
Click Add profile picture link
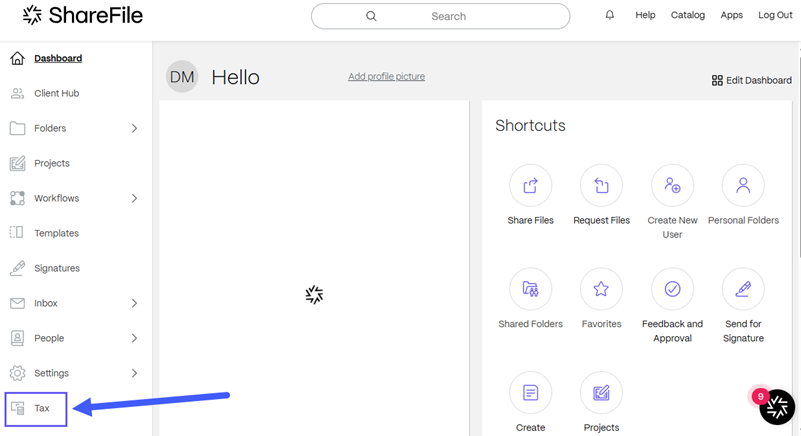click(x=386, y=76)
